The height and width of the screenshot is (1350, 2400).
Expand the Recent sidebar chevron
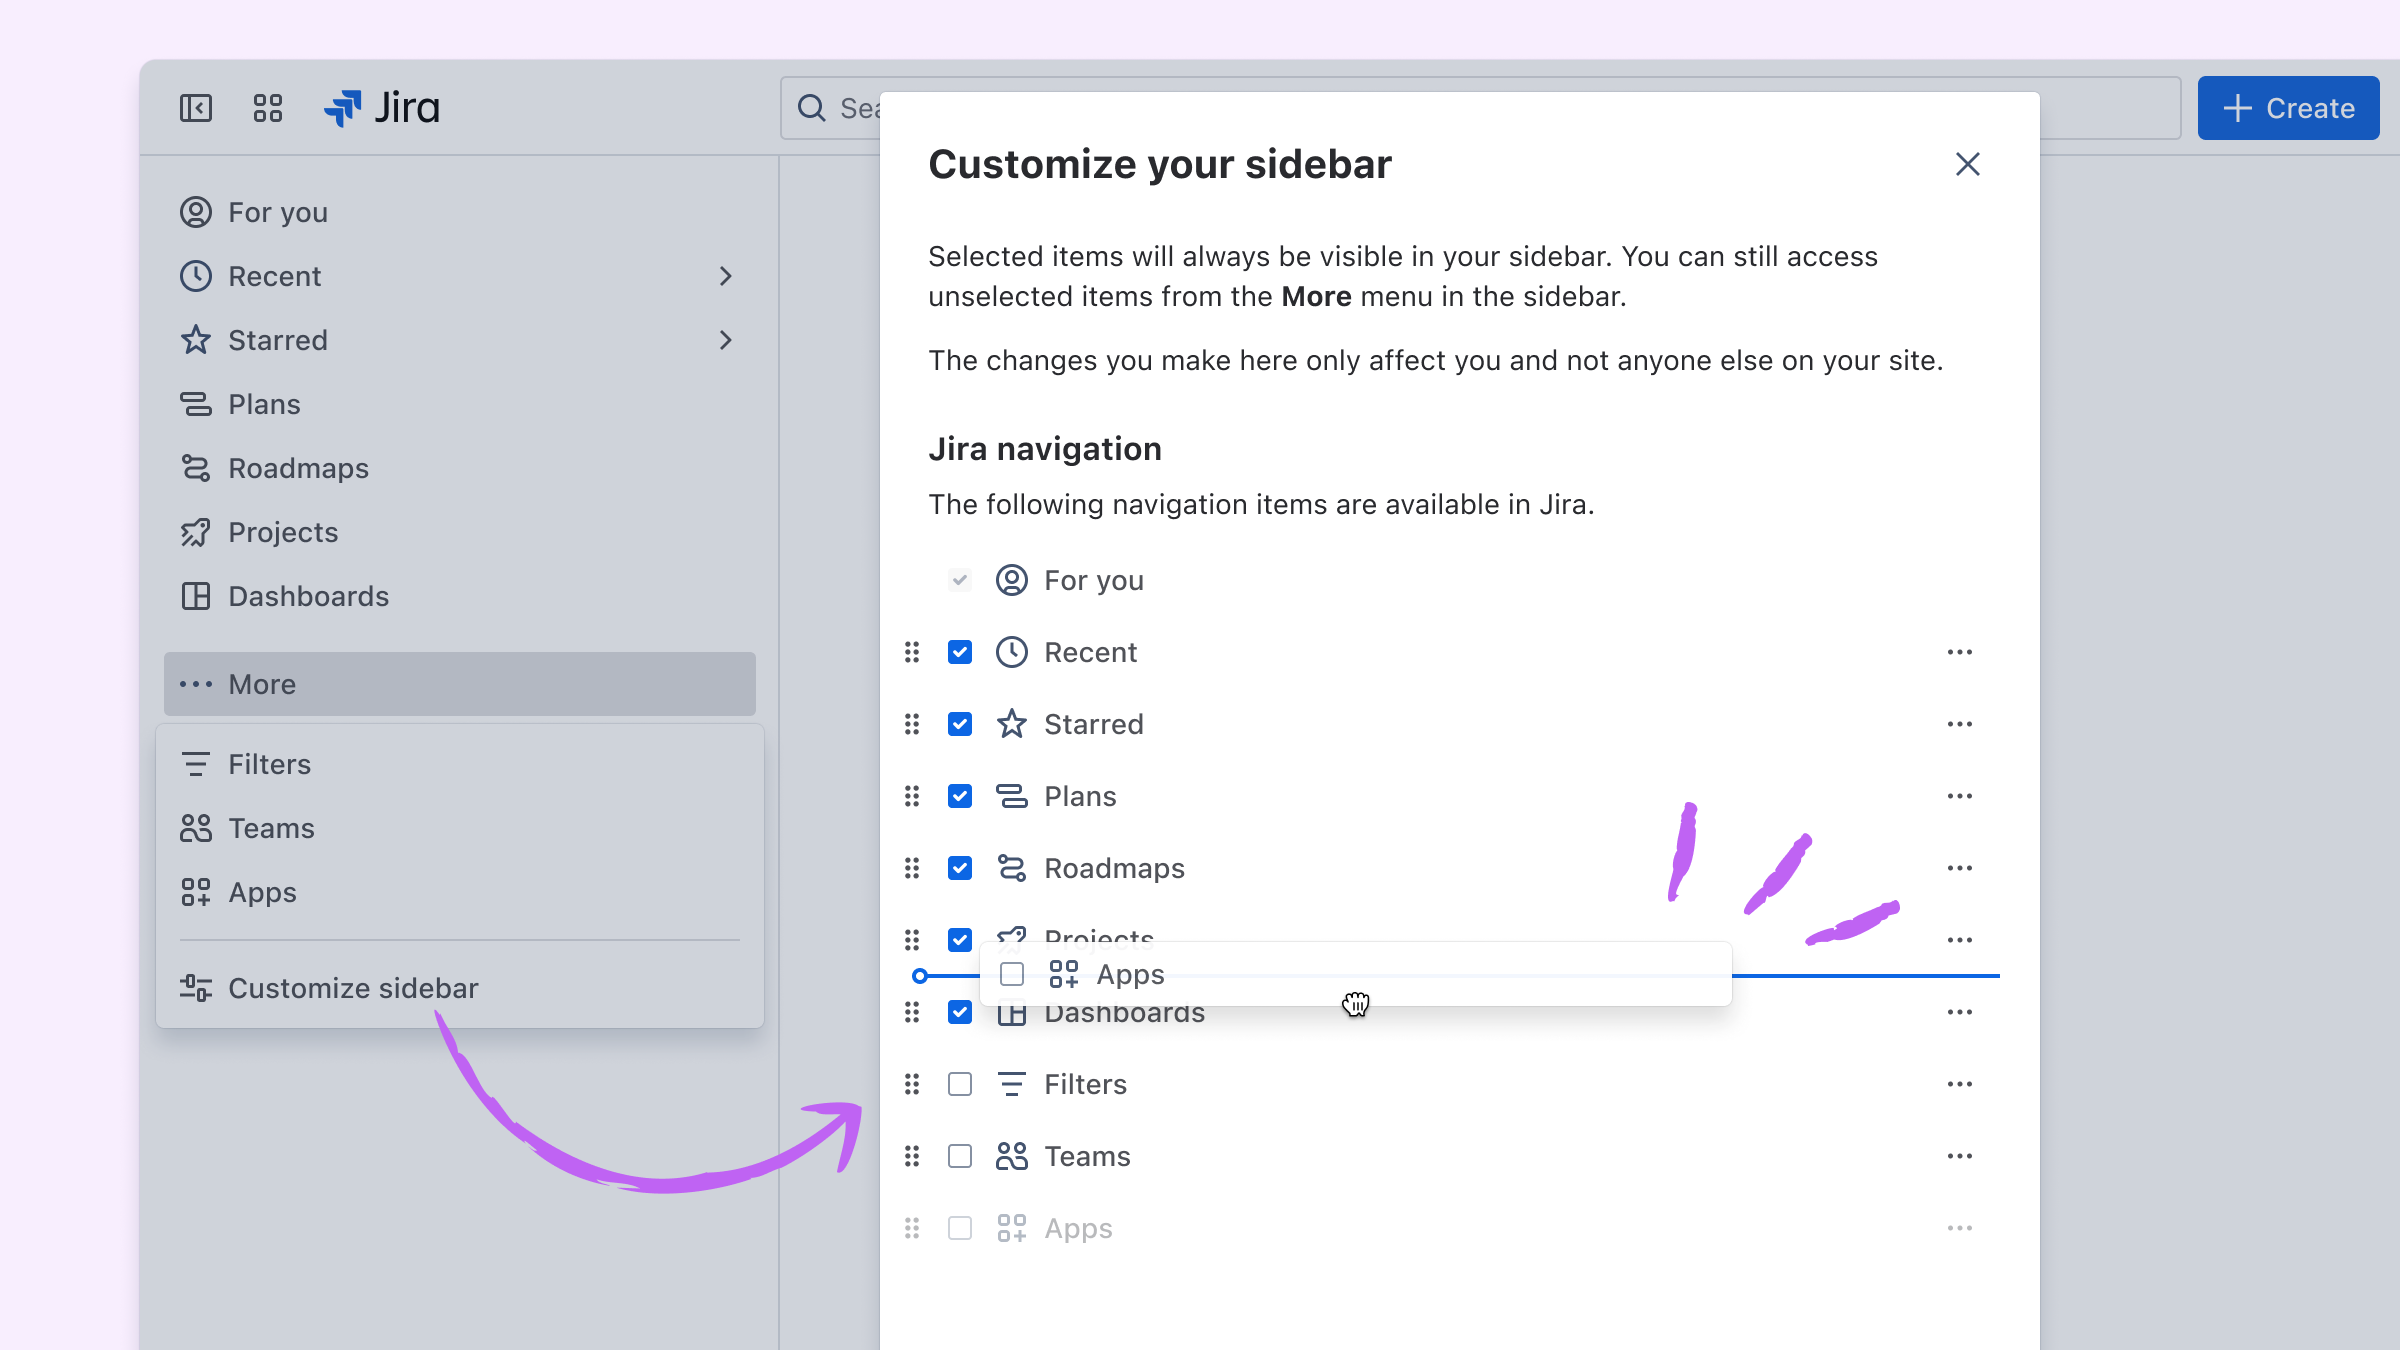(726, 276)
